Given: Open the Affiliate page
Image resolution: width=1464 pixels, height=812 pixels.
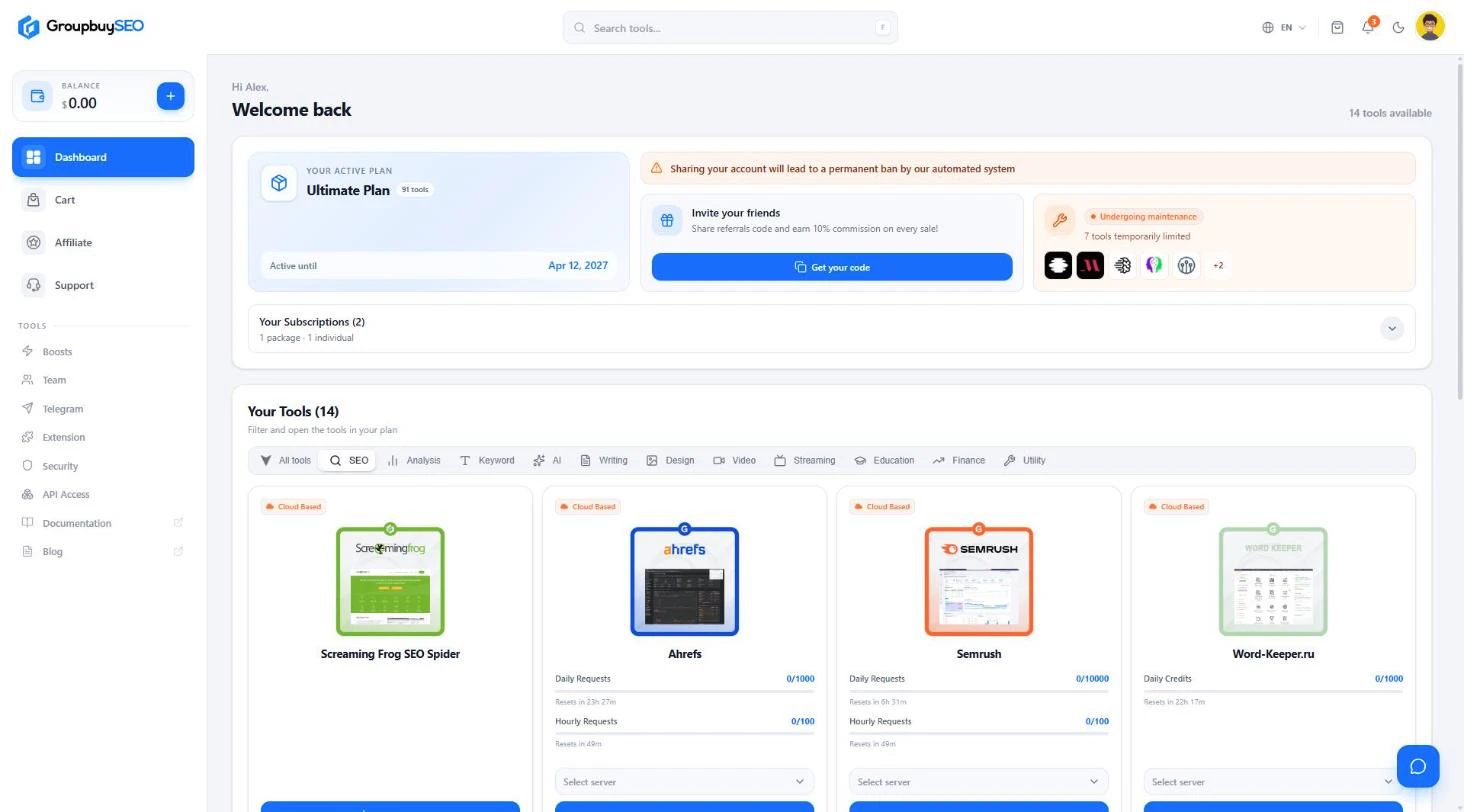Looking at the screenshot, I should pyautogui.click(x=103, y=243).
